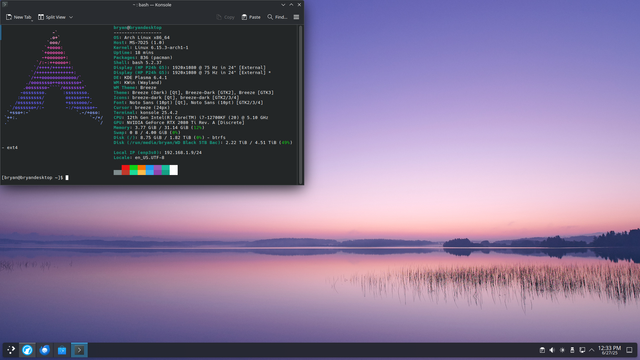Open the Find search in Konsole
The image size is (640, 360).
(x=277, y=17)
